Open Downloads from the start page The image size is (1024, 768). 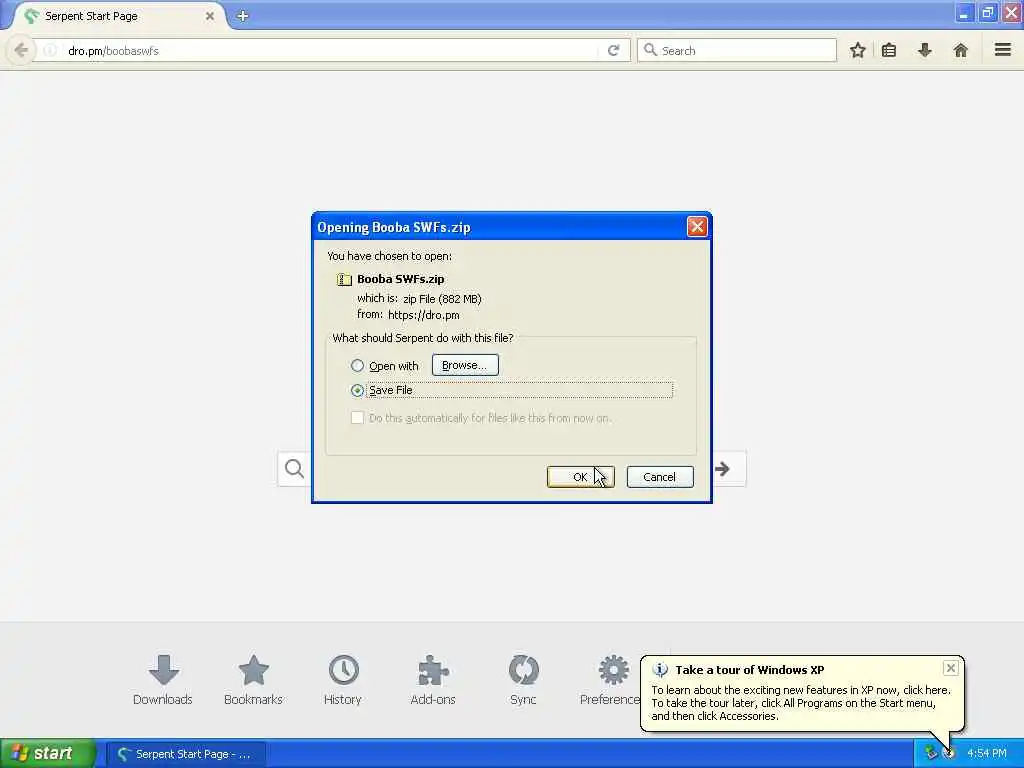[163, 680]
